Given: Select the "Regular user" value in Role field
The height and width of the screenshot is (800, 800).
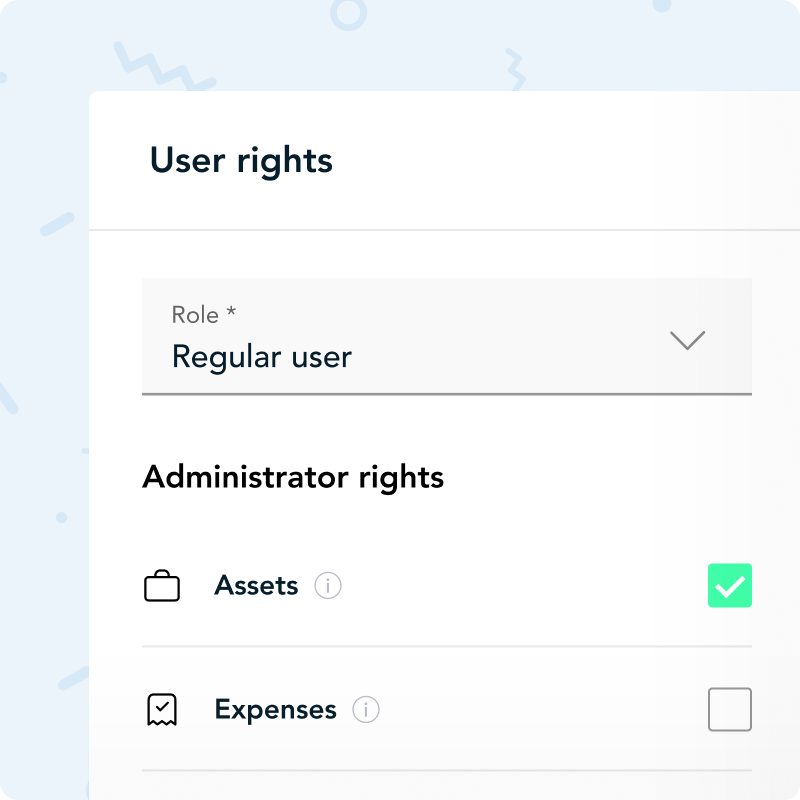Looking at the screenshot, I should click(262, 357).
